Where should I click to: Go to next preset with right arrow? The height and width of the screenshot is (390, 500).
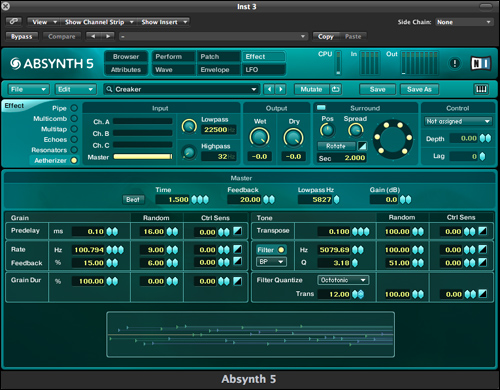tap(108, 36)
